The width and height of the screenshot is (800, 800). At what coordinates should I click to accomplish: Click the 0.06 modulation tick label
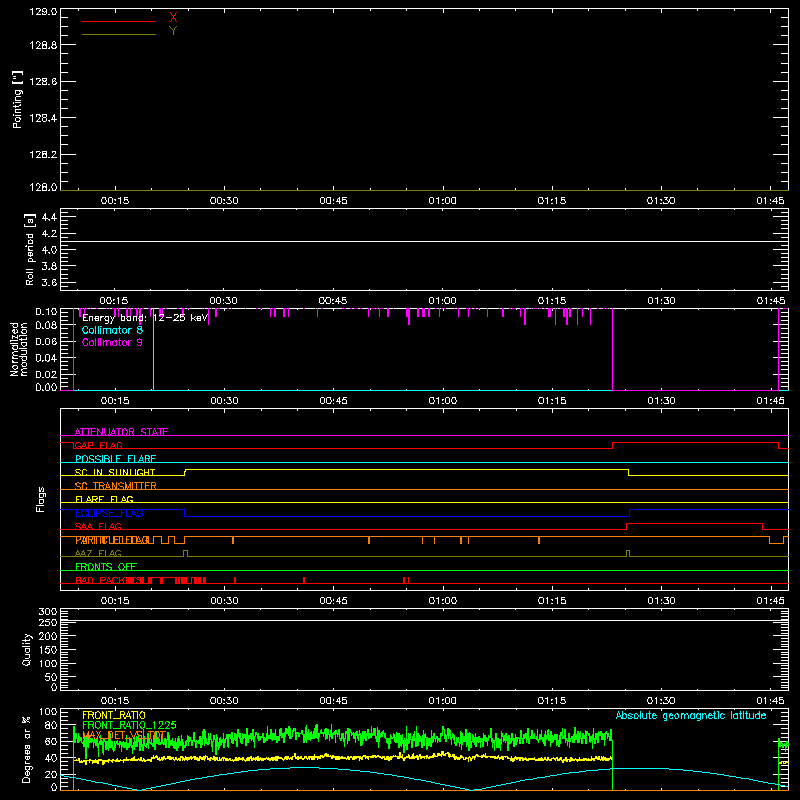click(46, 342)
